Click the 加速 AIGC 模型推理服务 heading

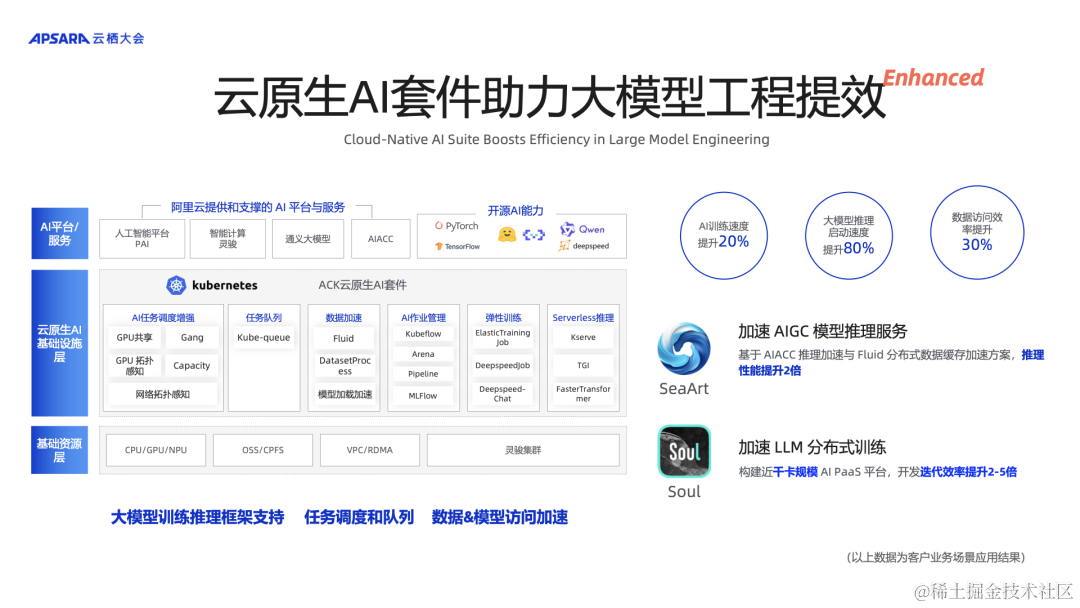[822, 331]
